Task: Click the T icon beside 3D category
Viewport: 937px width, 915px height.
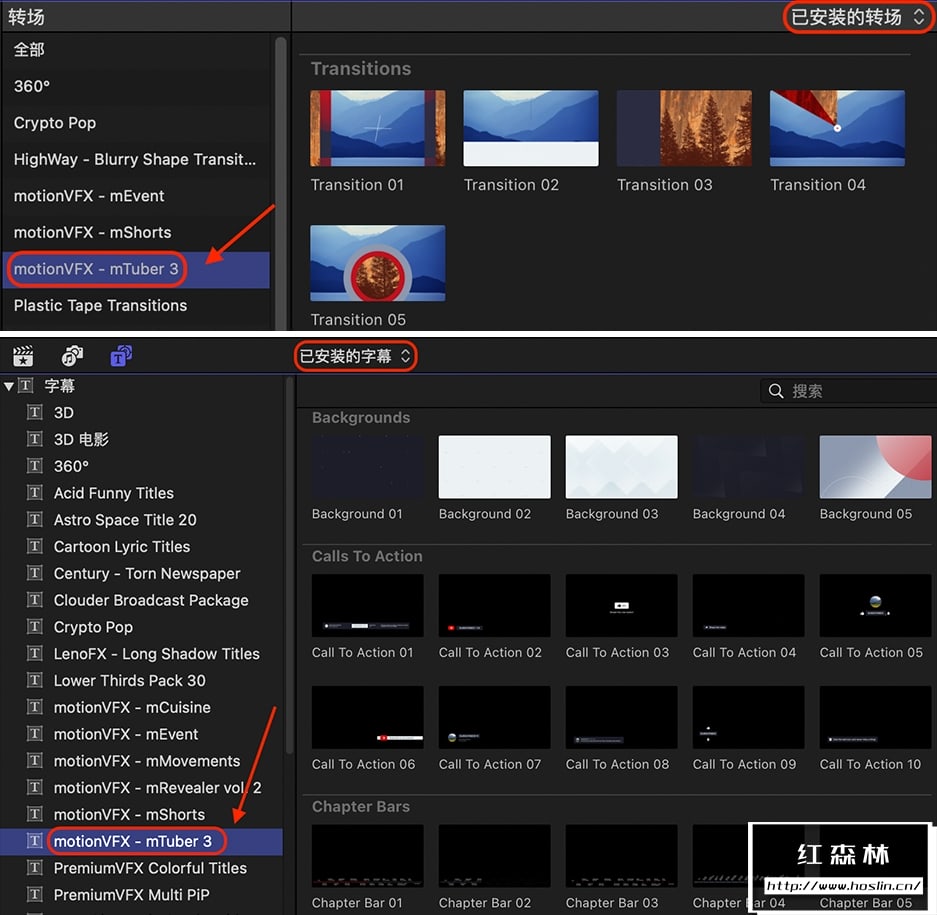Action: [x=35, y=412]
